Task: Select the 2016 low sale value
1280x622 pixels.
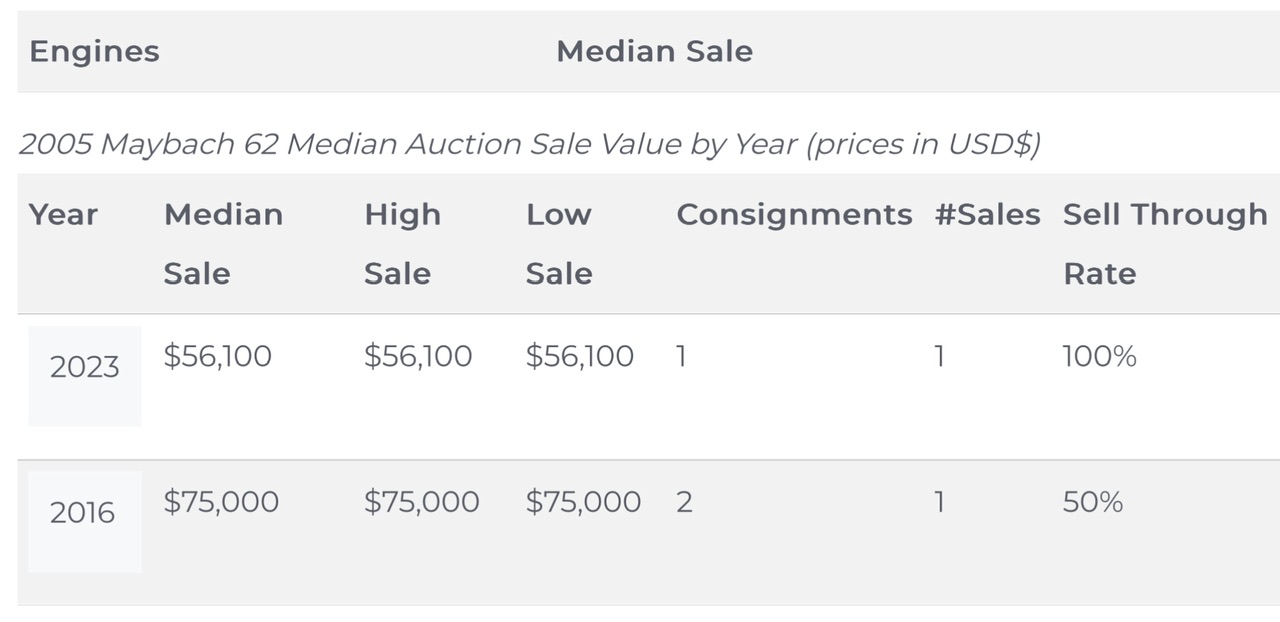Action: pos(583,502)
